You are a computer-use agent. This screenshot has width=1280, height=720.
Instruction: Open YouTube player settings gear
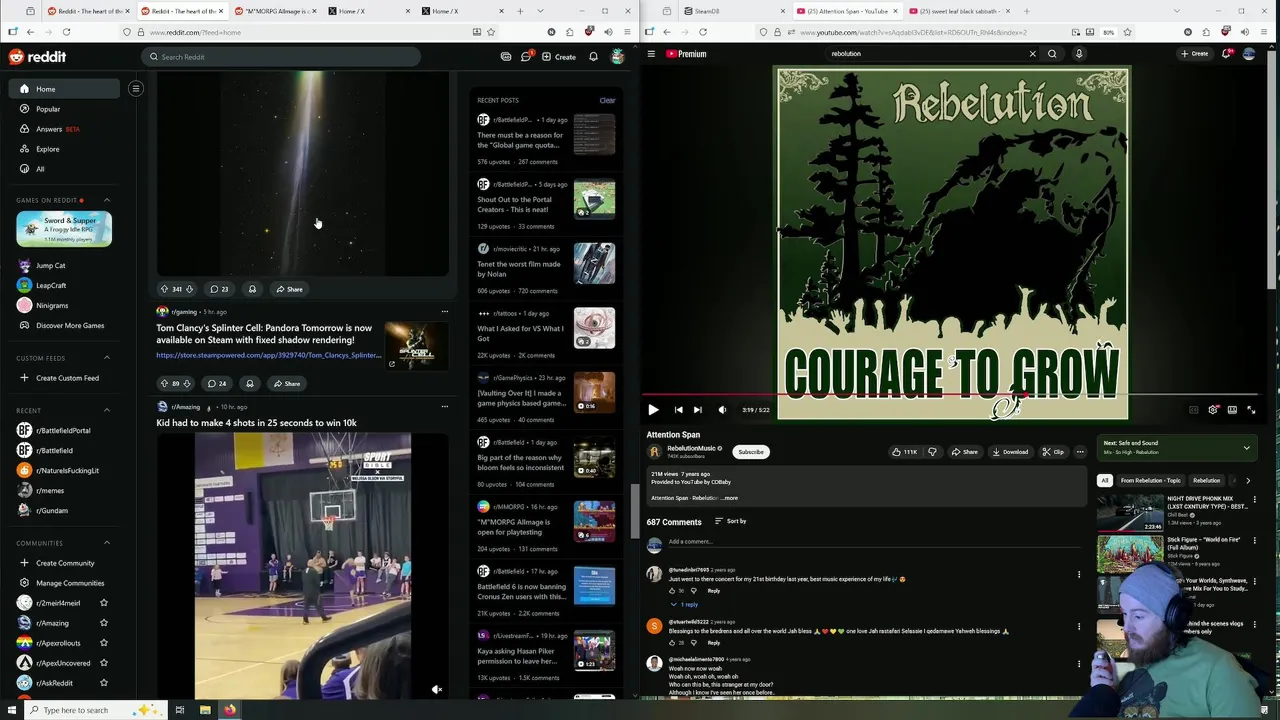1213,409
